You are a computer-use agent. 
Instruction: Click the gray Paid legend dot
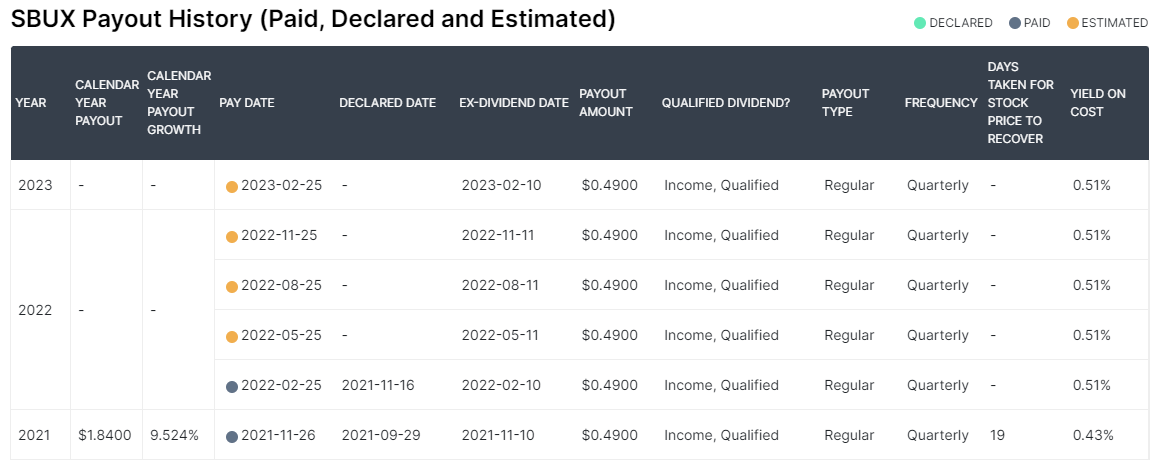(1014, 23)
